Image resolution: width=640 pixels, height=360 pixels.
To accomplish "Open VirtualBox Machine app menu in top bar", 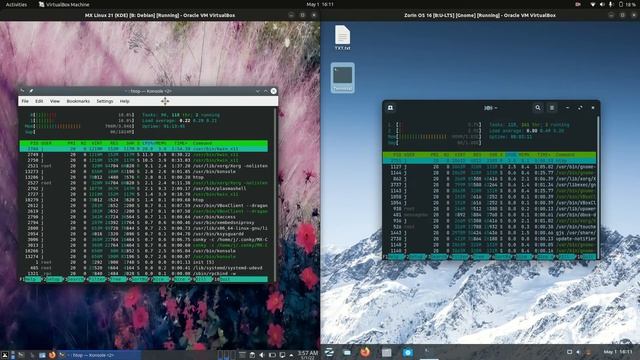I will coord(64,4).
